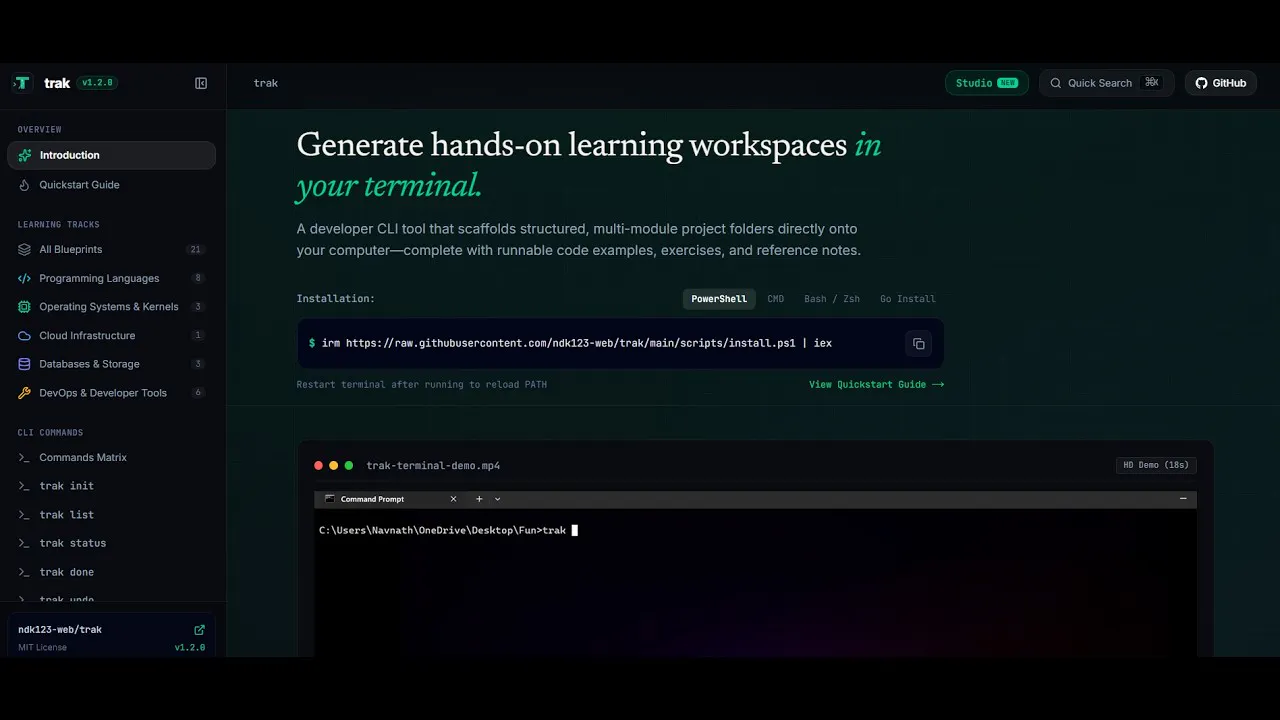Open the Studio NEW button
The height and width of the screenshot is (720, 1280).
(987, 83)
